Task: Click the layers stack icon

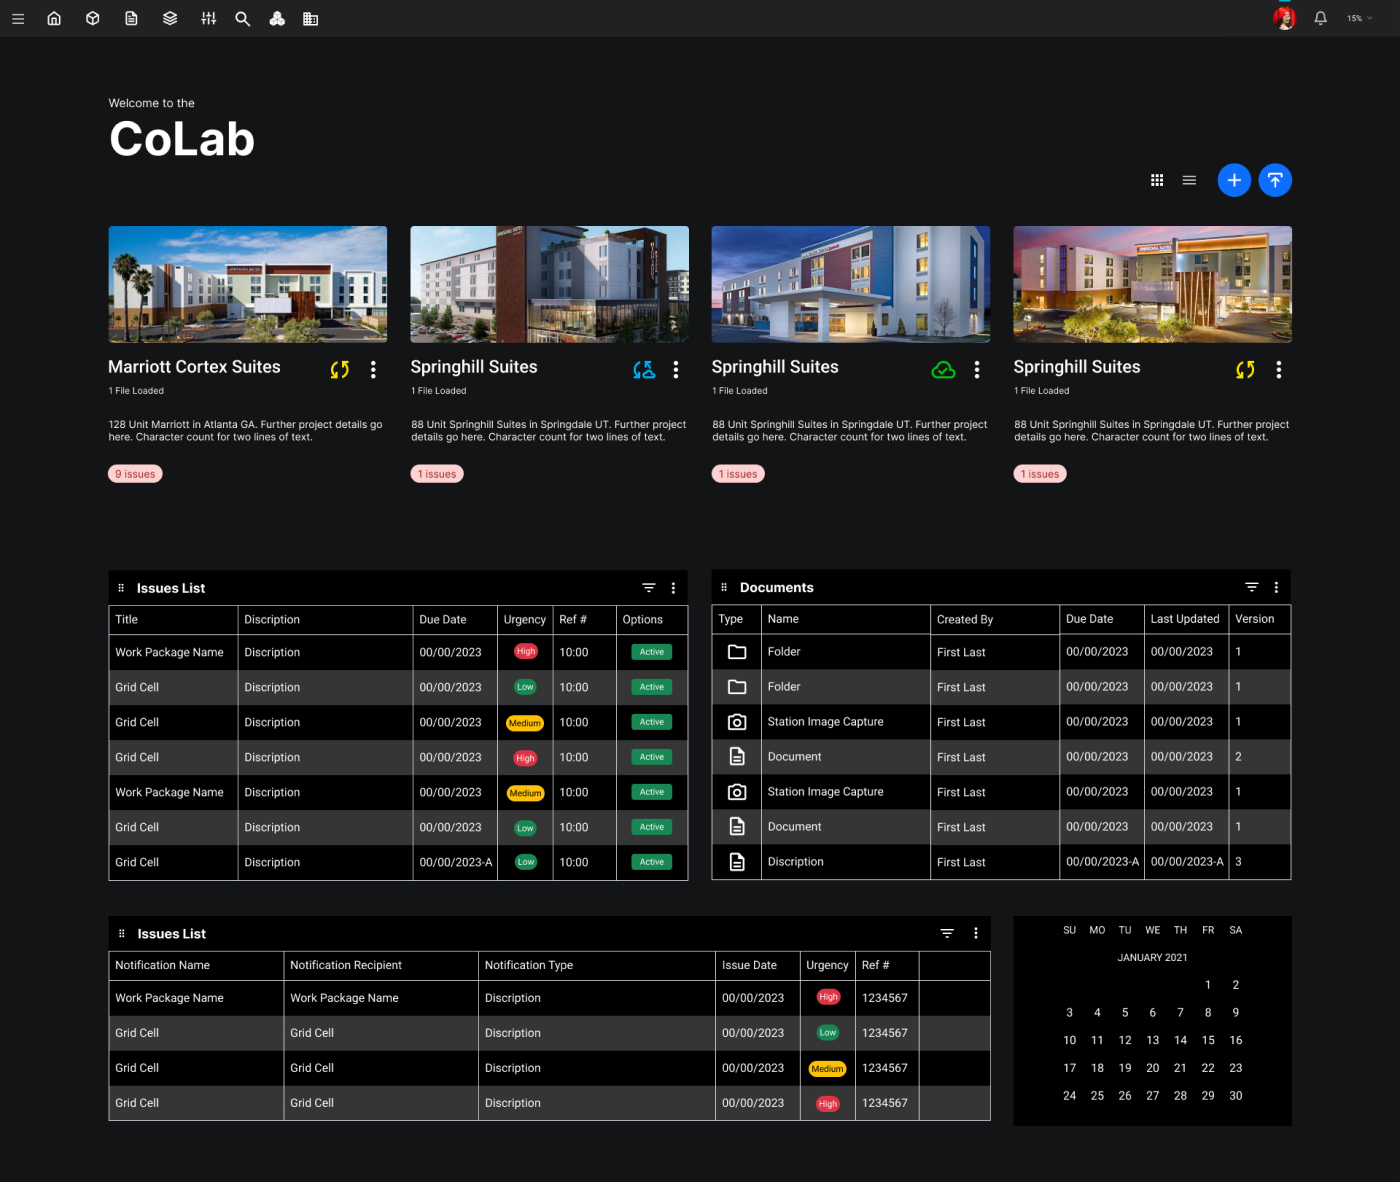Action: click(x=170, y=19)
